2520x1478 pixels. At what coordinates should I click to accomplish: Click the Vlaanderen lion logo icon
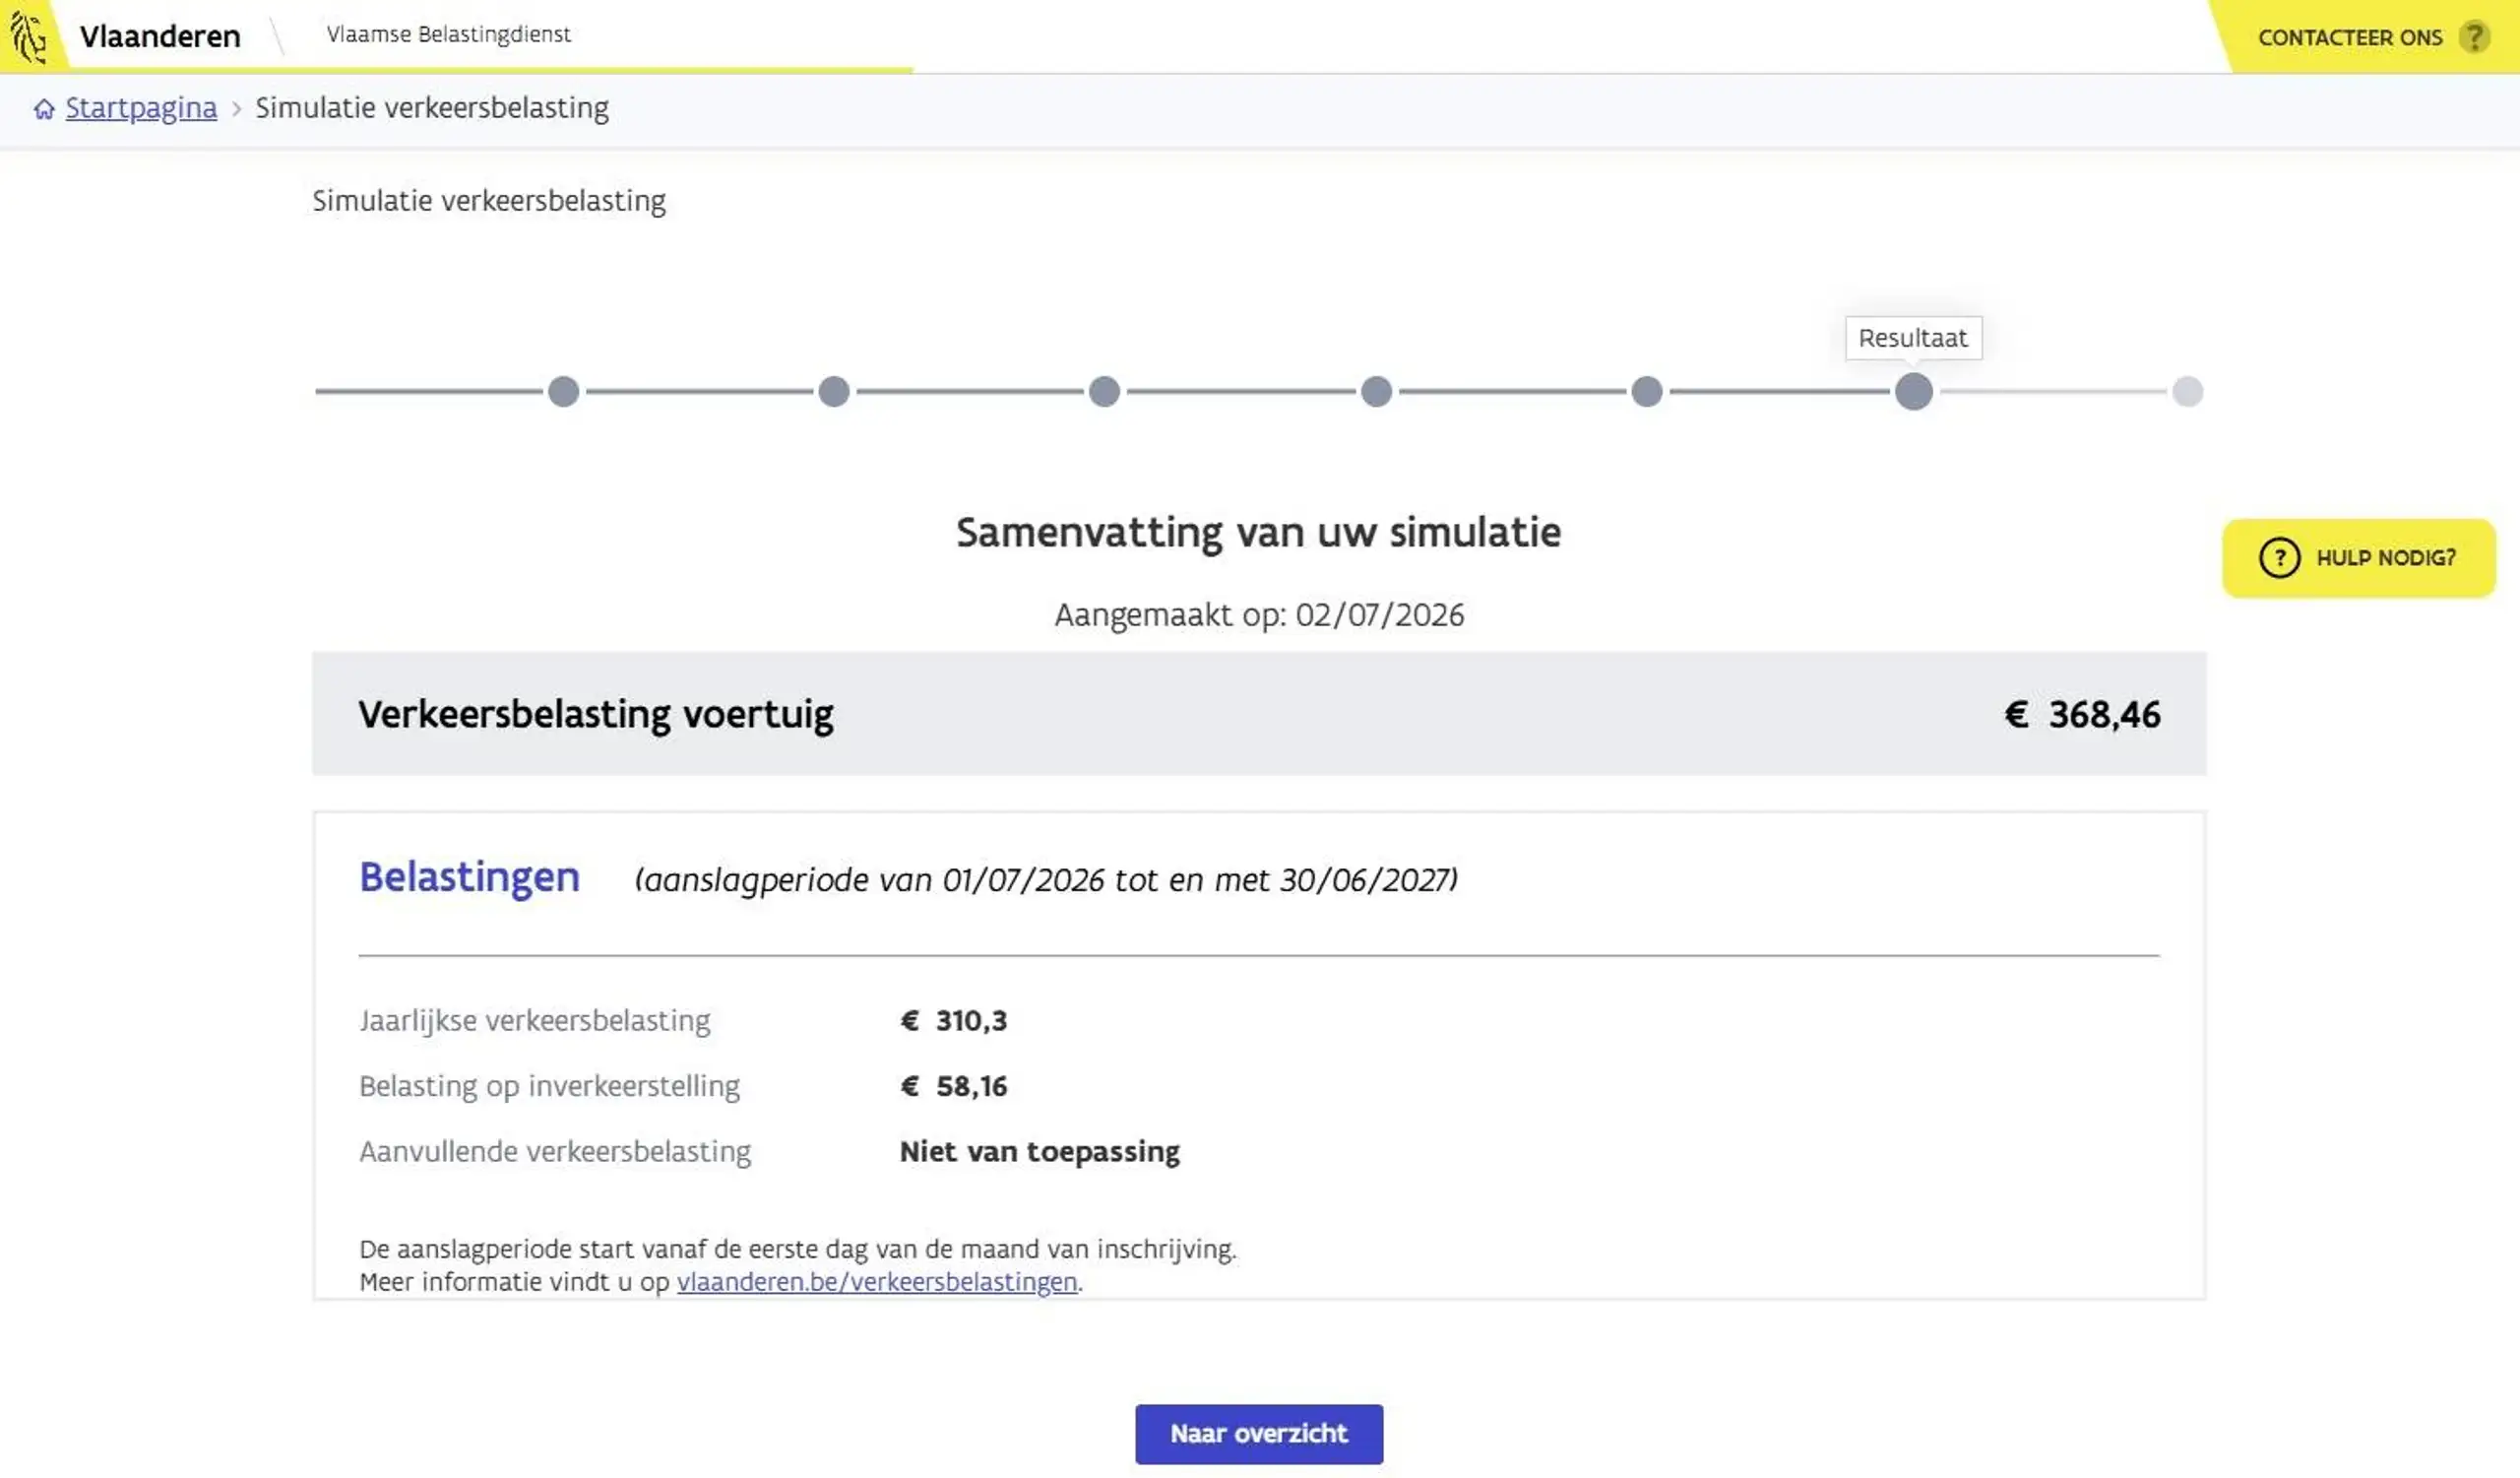click(x=29, y=36)
